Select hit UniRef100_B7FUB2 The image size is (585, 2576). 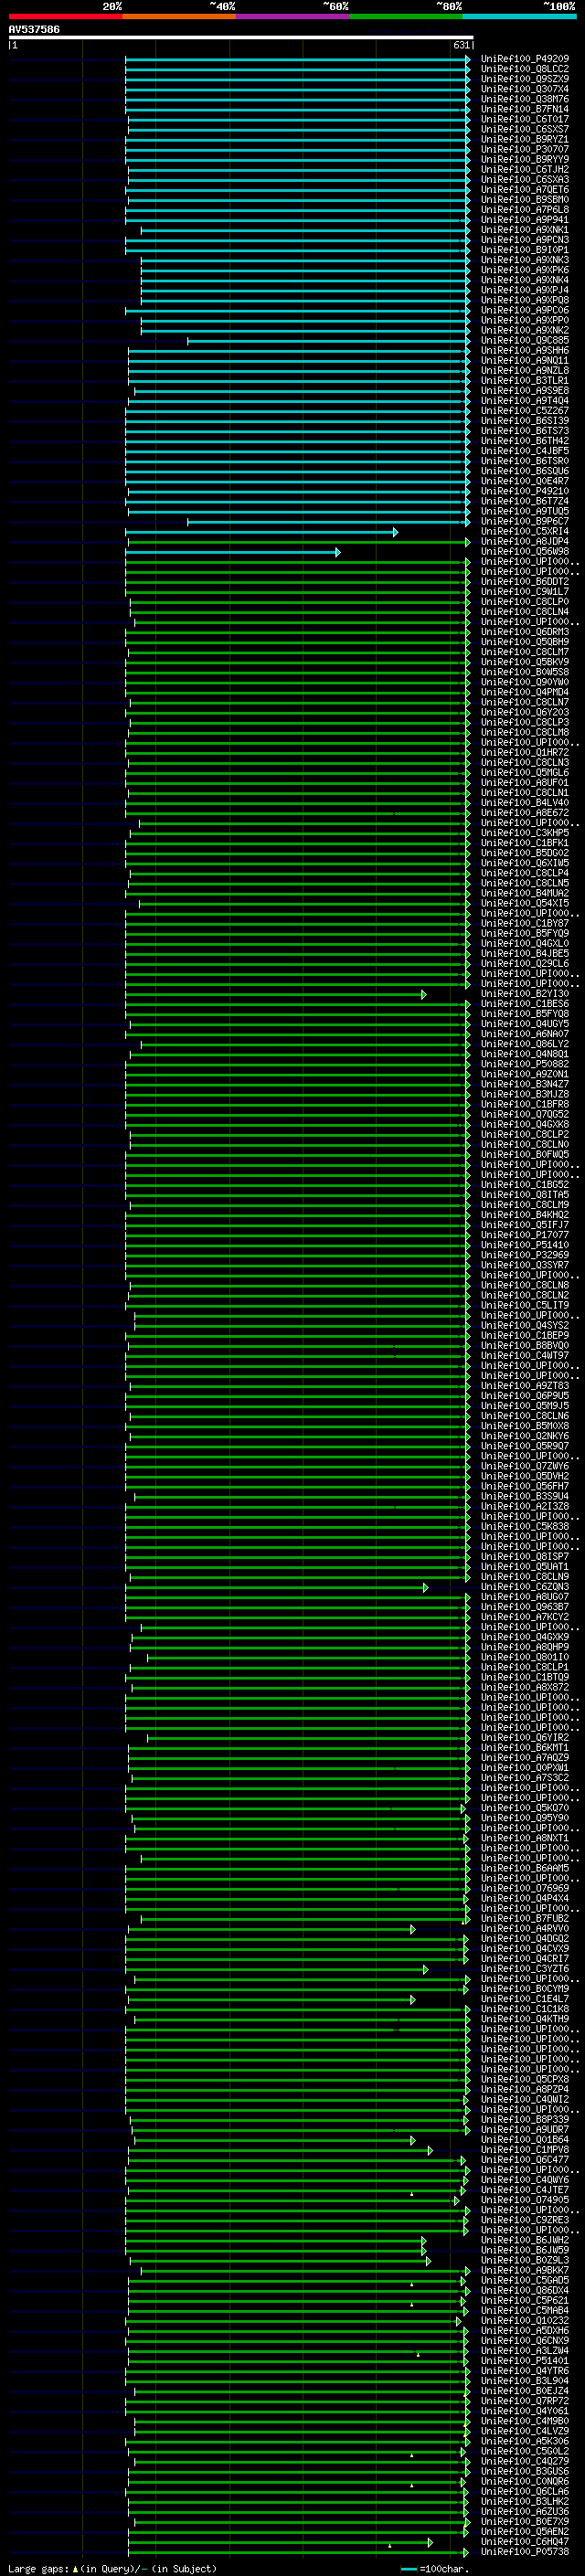(x=525, y=1918)
